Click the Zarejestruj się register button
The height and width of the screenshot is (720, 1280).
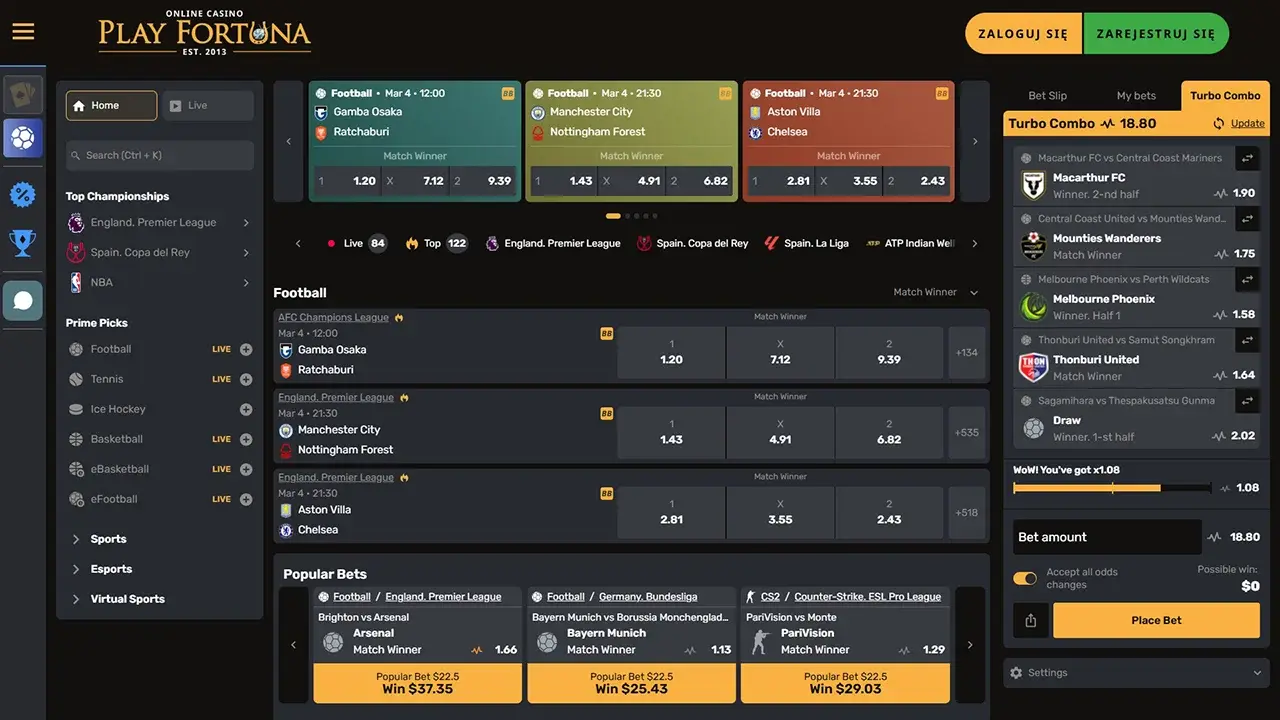[x=1156, y=33]
